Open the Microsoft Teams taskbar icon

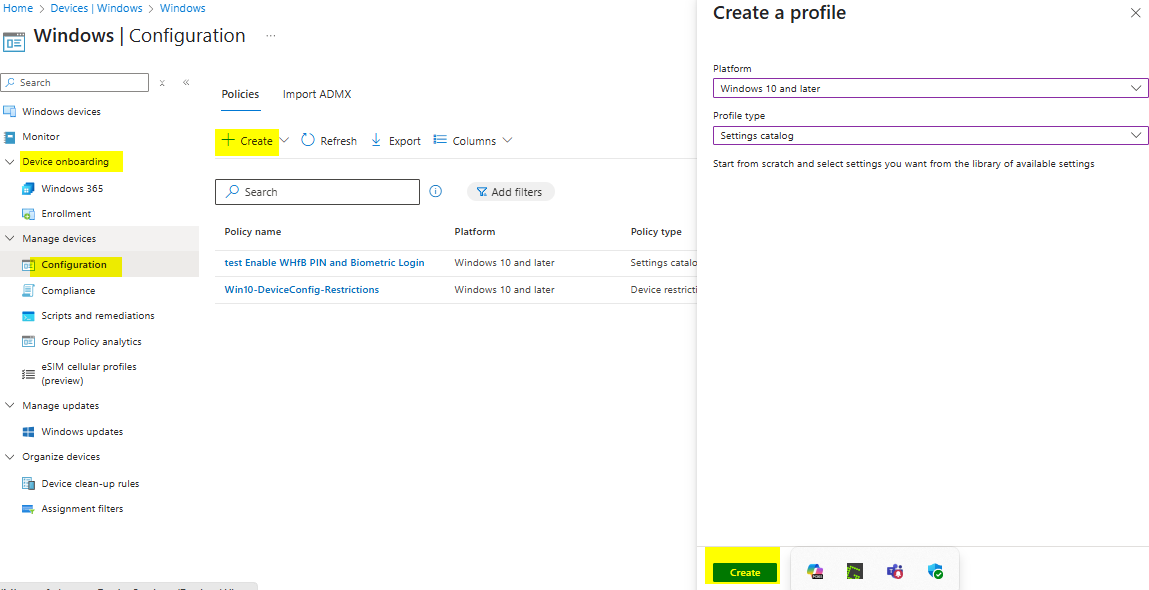895,572
